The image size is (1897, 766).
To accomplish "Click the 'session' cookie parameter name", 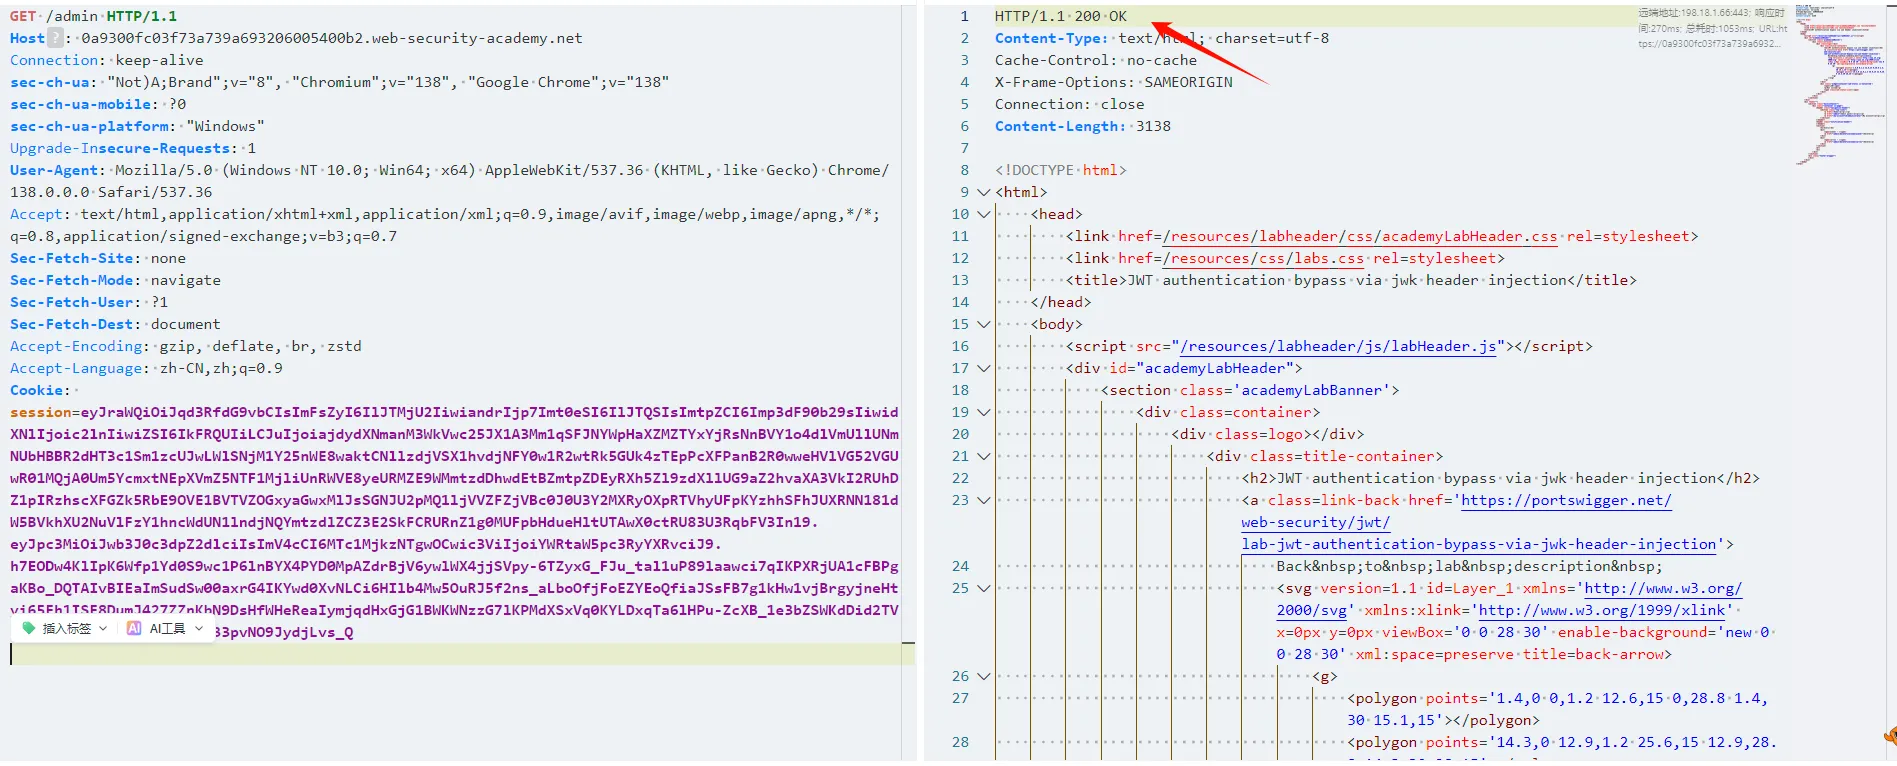I will (x=40, y=412).
